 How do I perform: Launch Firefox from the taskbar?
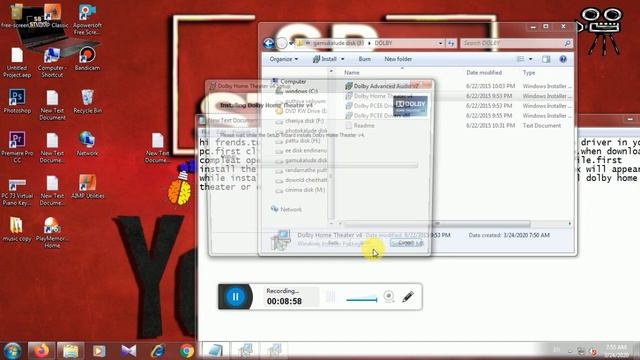coord(41,351)
